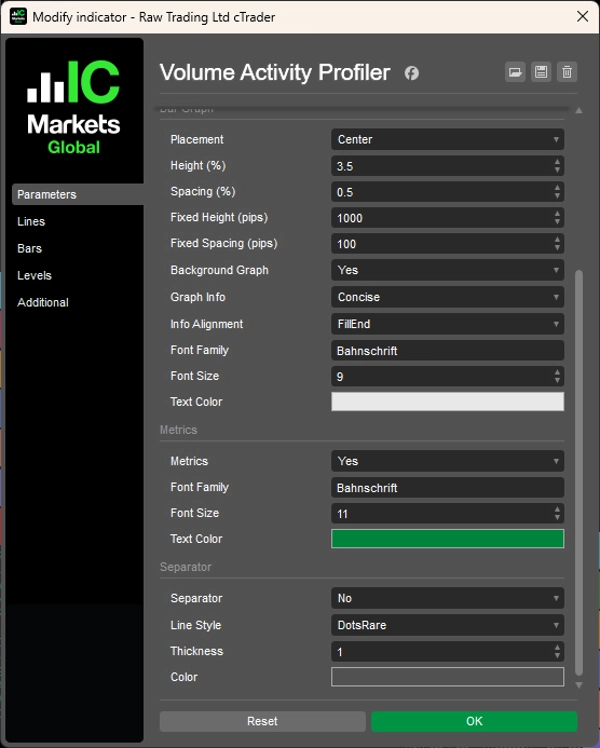
Task: Select the Parameters tab
Action: coord(77,194)
